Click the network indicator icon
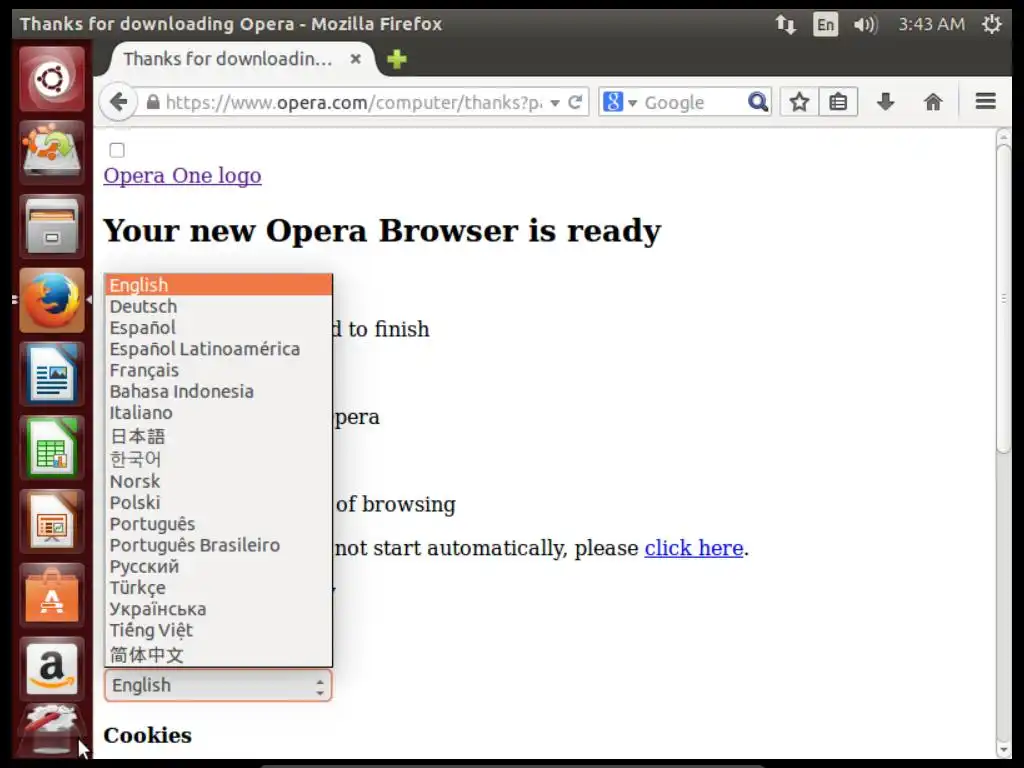 pyautogui.click(x=786, y=25)
